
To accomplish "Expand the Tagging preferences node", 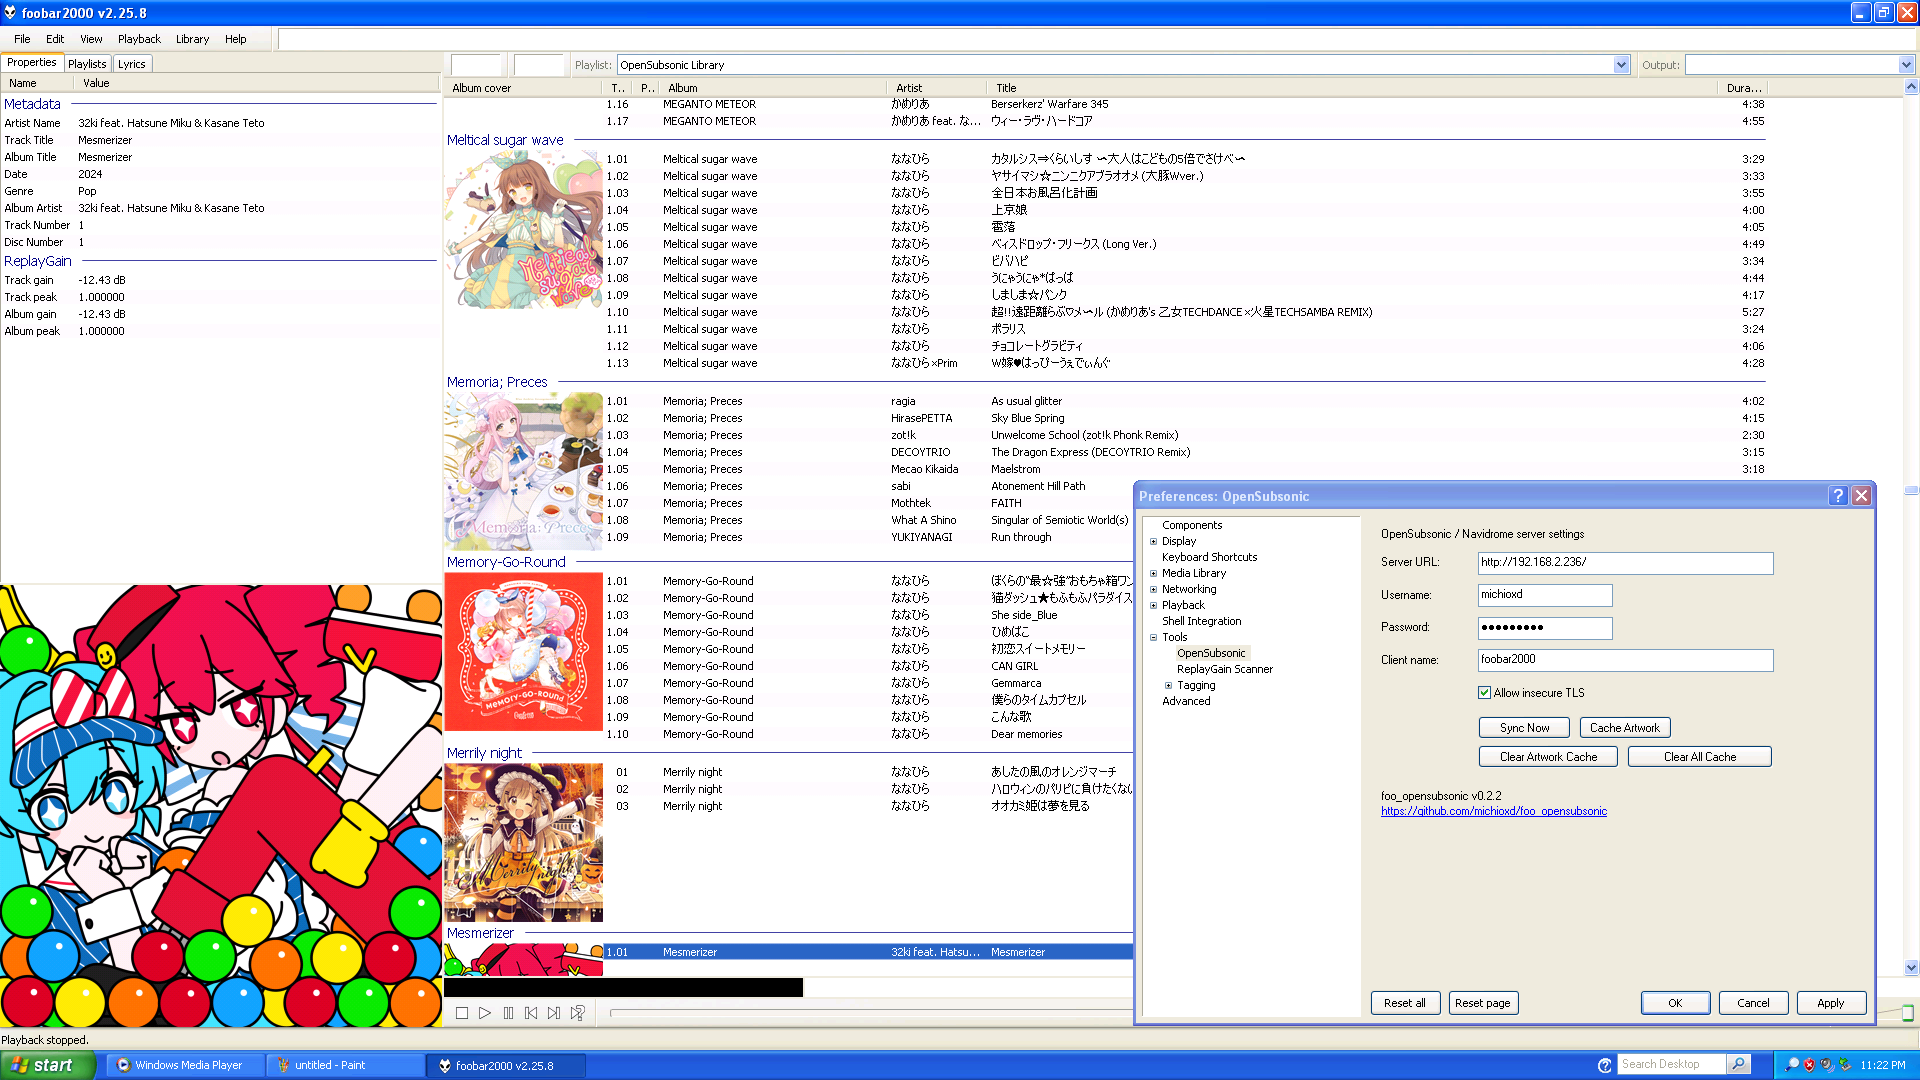I will pyautogui.click(x=1168, y=686).
